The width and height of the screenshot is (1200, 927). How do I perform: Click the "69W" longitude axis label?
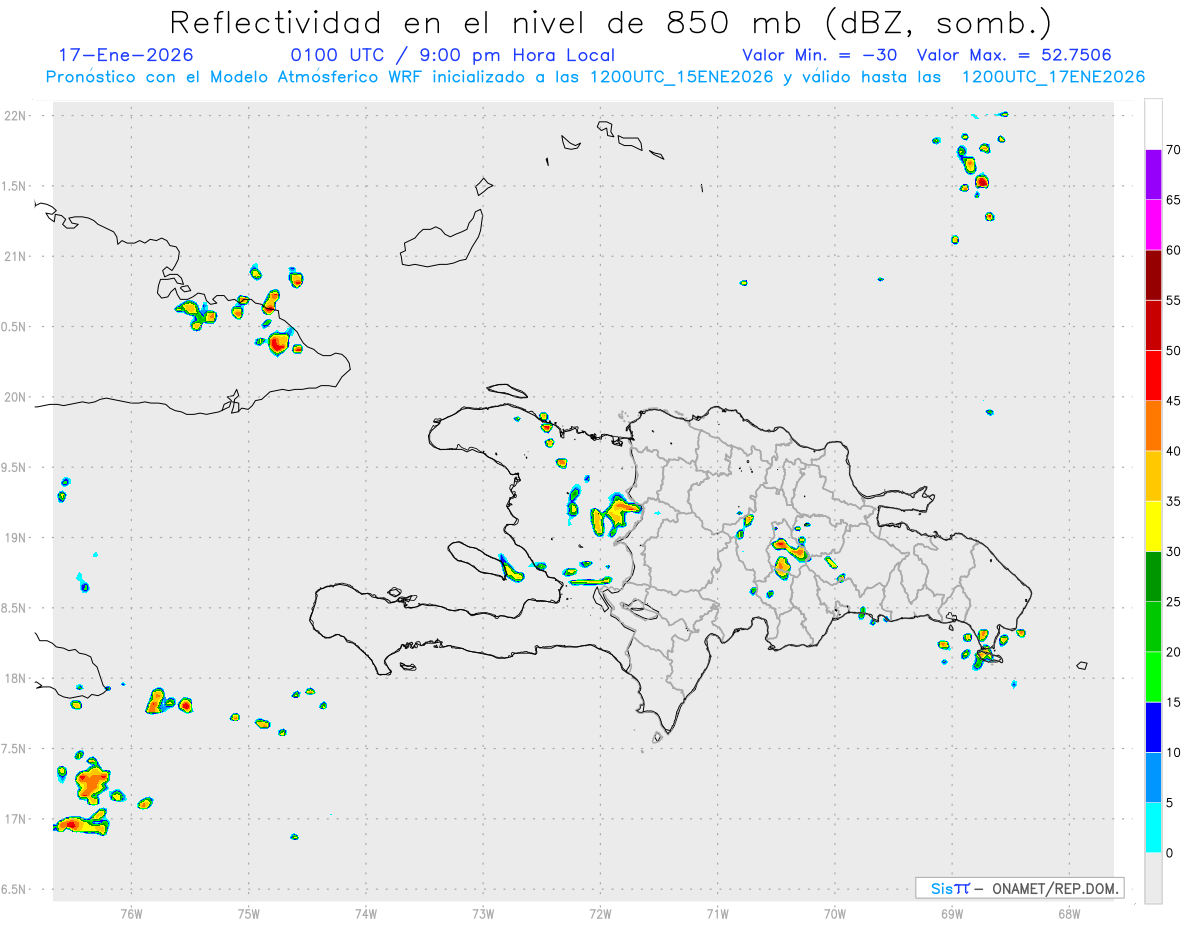(952, 912)
